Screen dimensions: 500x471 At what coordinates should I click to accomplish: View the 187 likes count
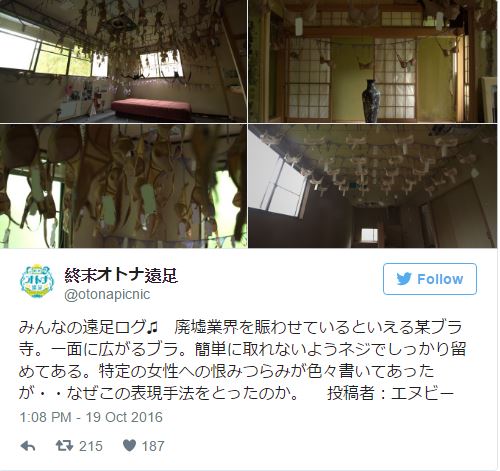tap(153, 446)
